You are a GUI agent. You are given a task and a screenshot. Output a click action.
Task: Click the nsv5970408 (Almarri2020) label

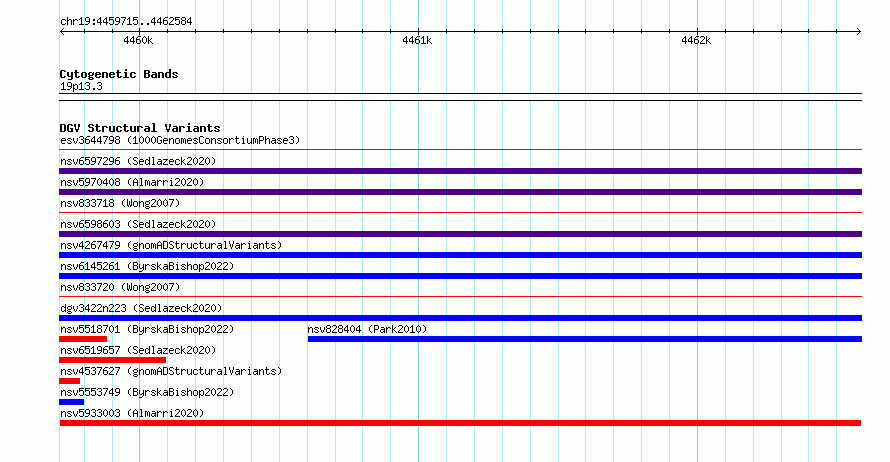[x=132, y=182]
